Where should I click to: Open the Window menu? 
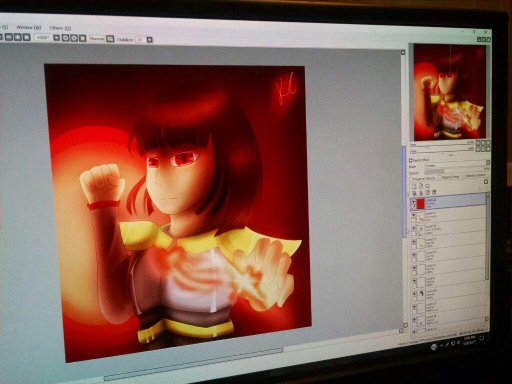(29, 28)
